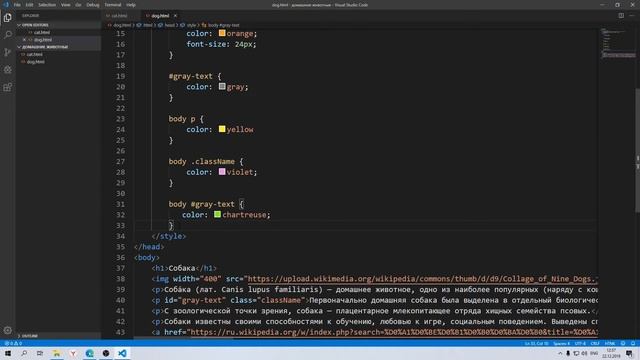The image size is (640, 360).
Task: Open the Help menu
Action: click(x=131, y=5)
